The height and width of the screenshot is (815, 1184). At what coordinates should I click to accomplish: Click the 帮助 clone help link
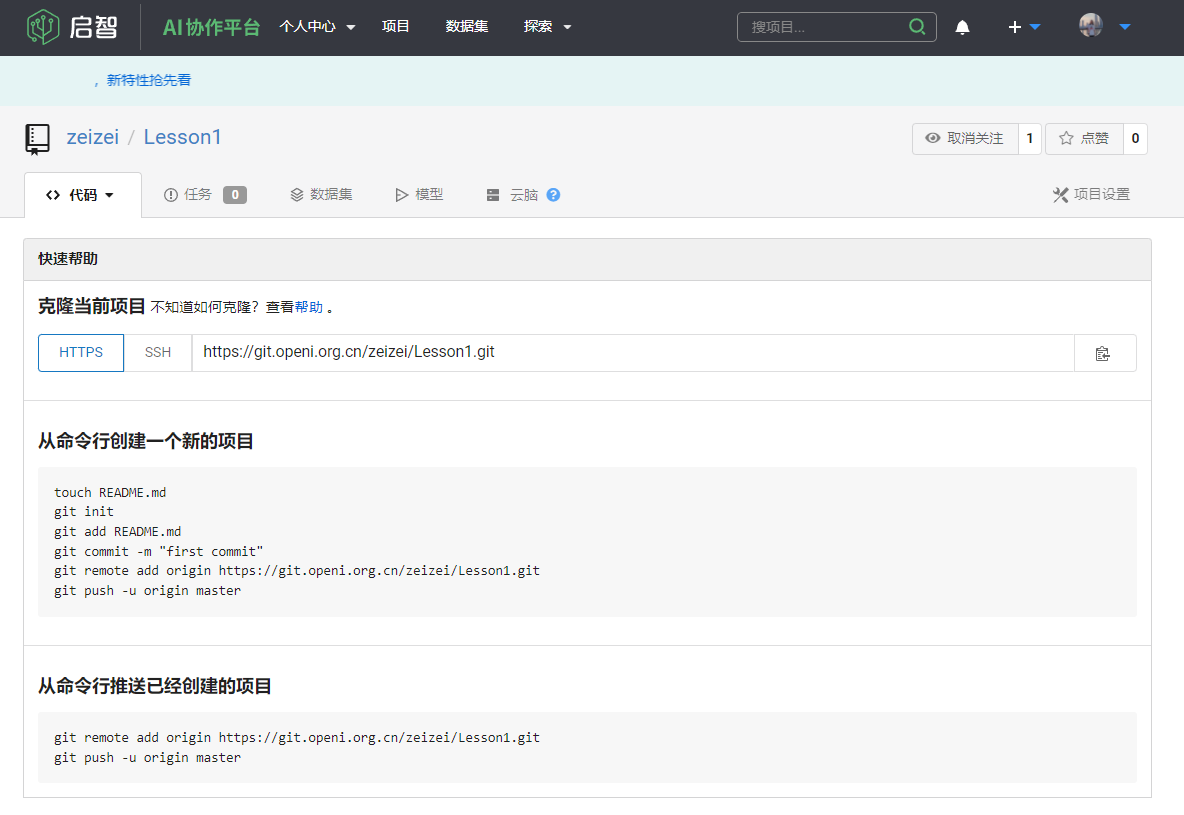point(309,307)
